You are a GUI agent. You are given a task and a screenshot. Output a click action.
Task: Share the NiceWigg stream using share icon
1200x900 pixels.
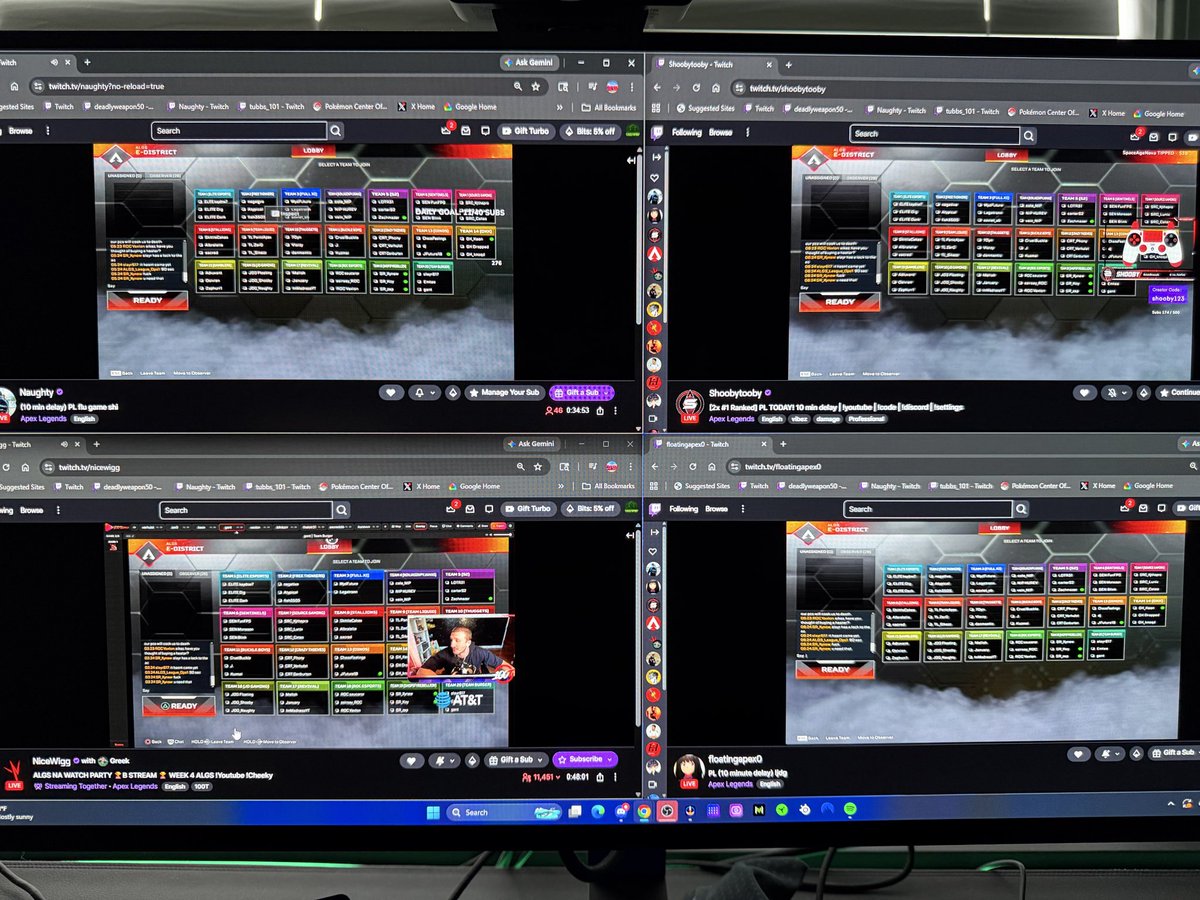point(602,777)
